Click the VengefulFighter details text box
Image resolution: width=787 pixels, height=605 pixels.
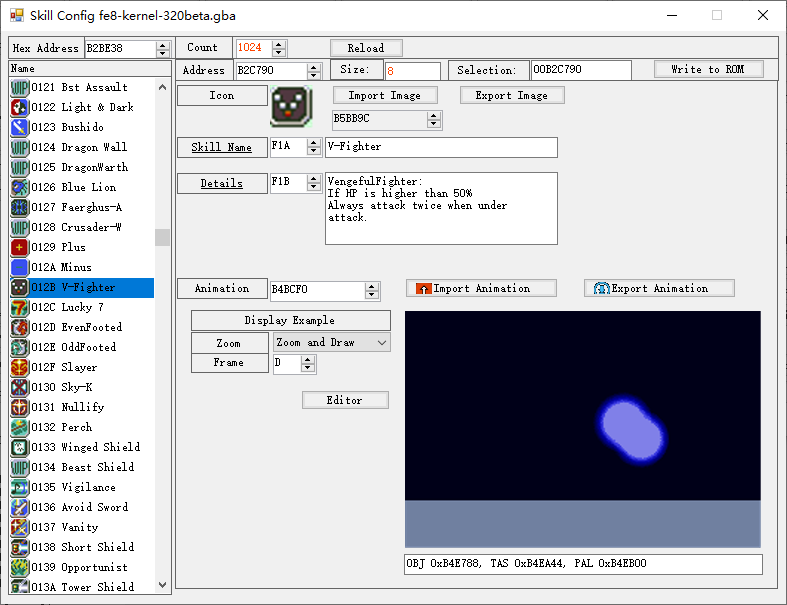coord(441,208)
